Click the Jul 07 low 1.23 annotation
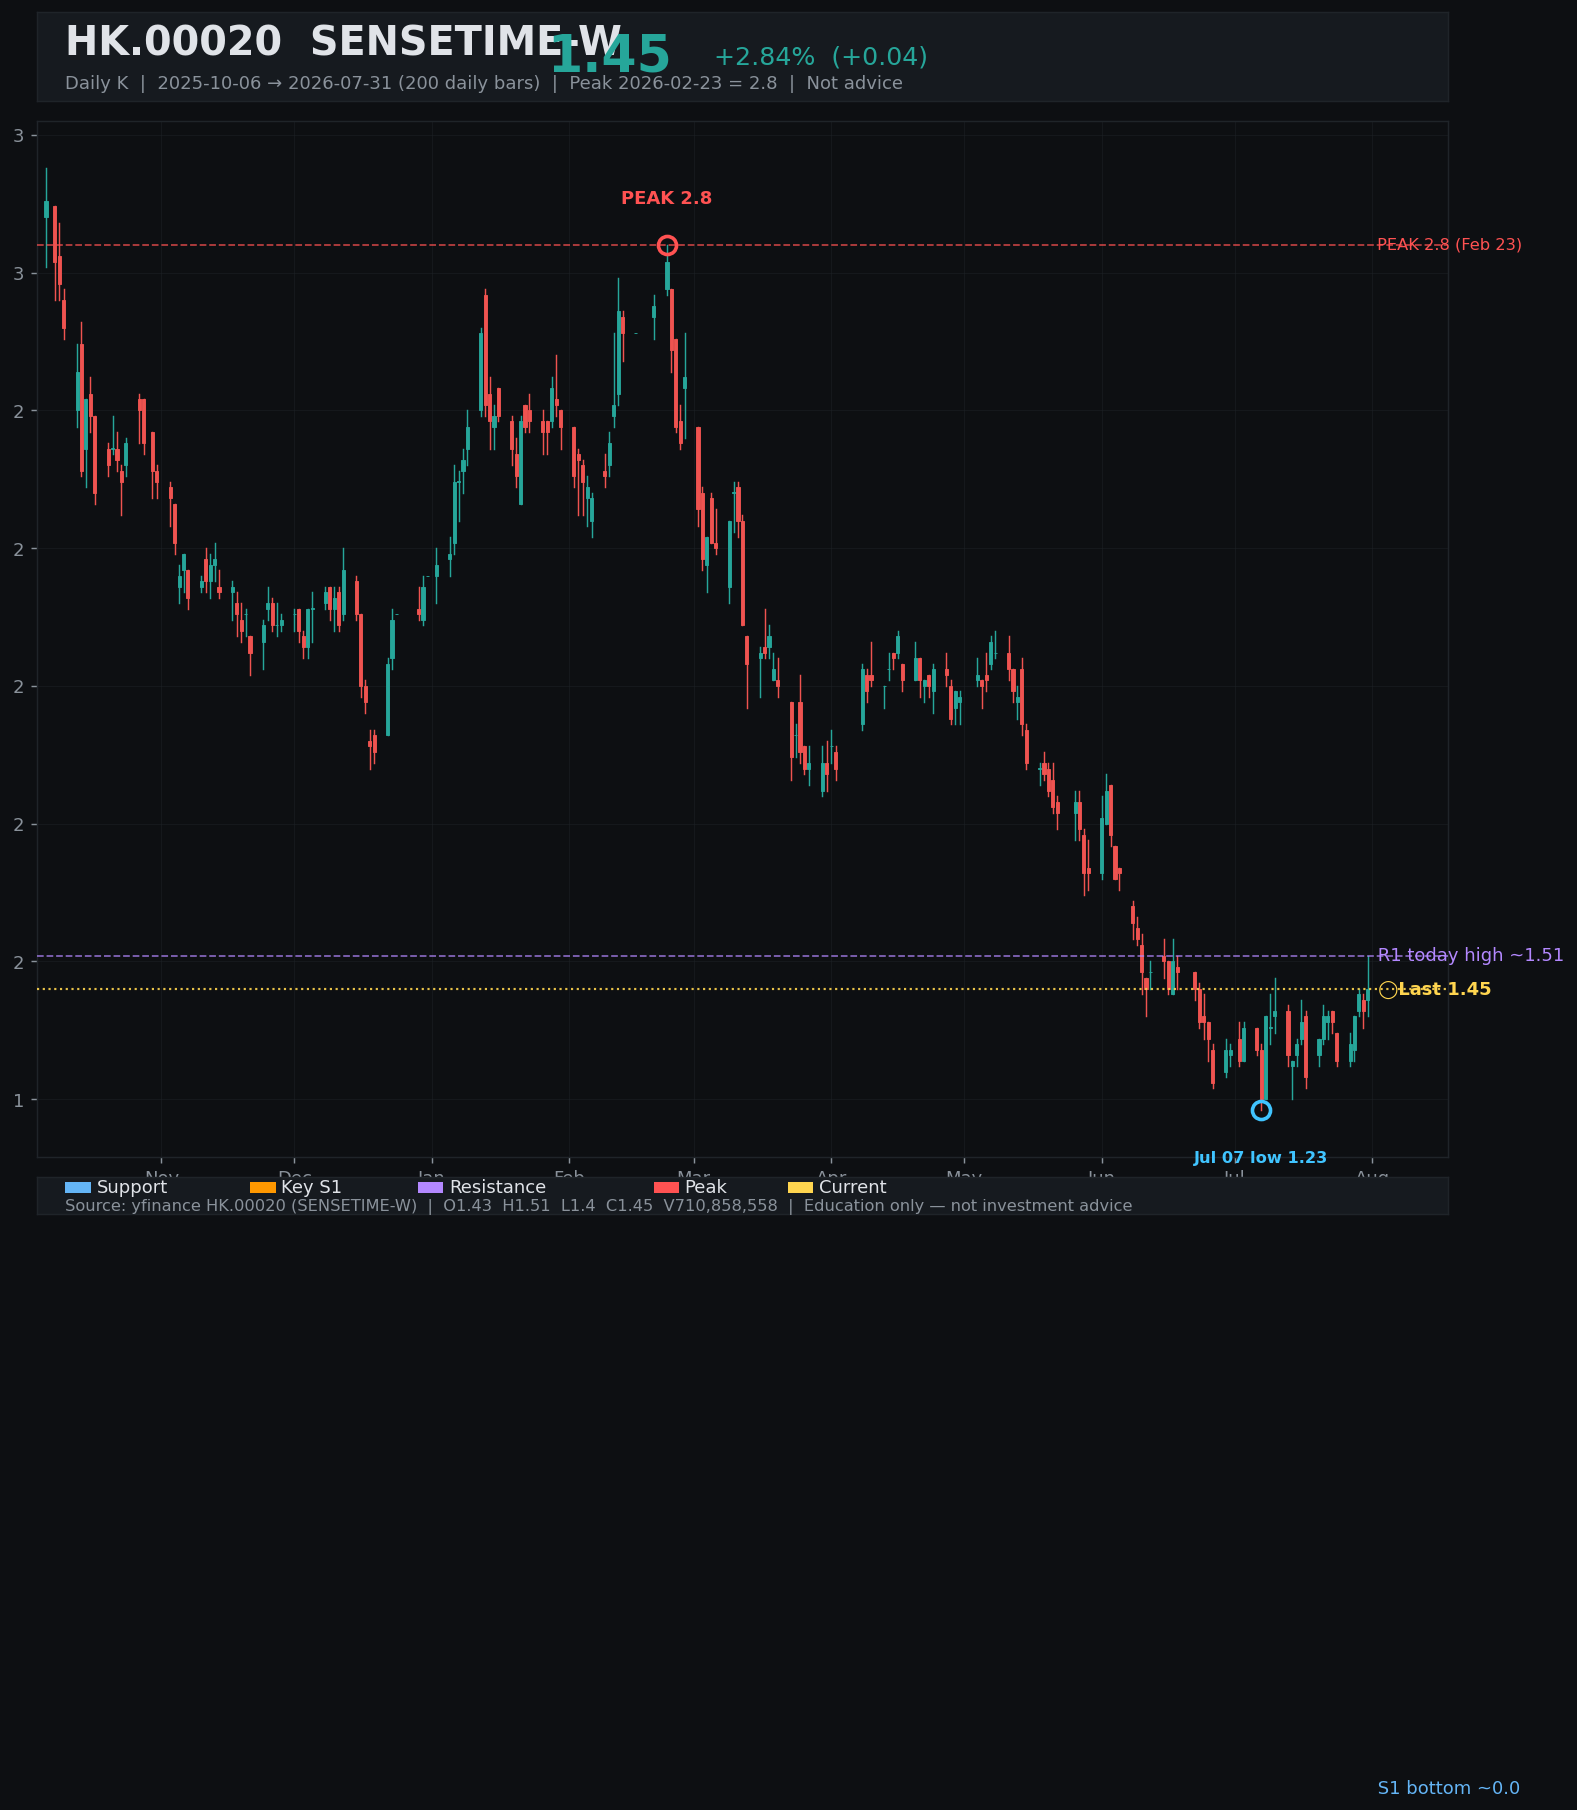Image resolution: width=1577 pixels, height=1810 pixels. pos(1260,1158)
